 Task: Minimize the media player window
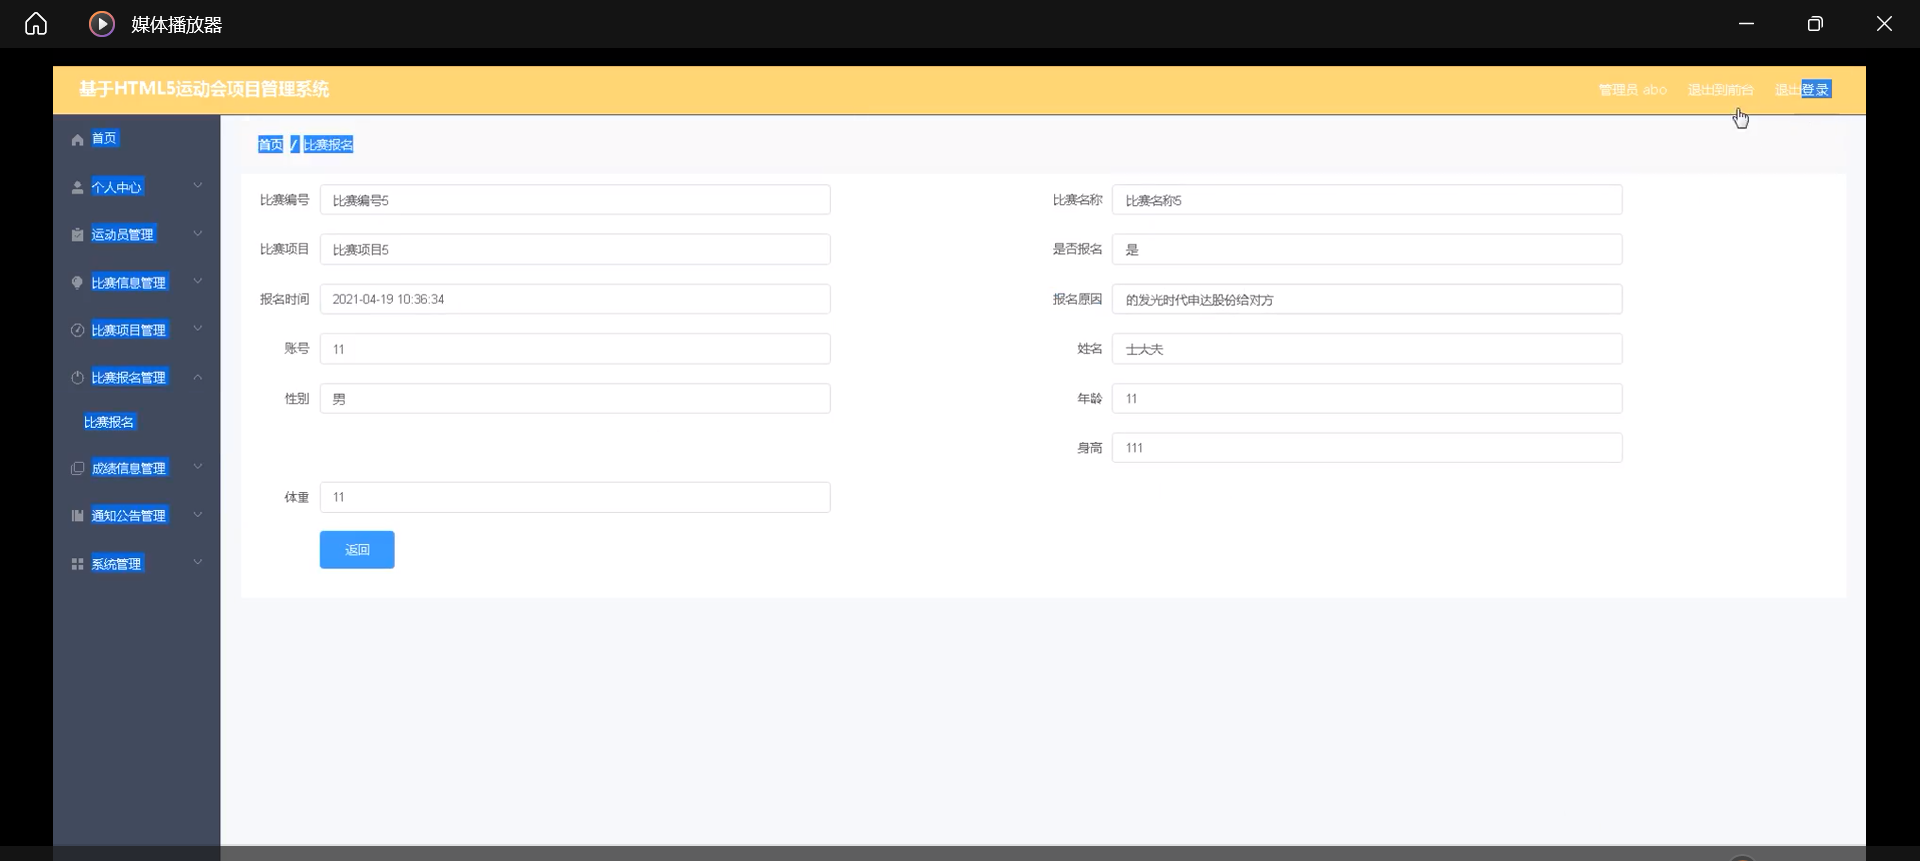pyautogui.click(x=1746, y=24)
